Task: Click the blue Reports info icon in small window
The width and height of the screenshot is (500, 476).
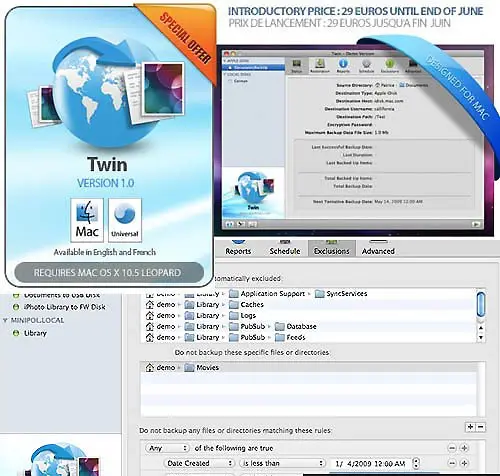Action: (343, 63)
